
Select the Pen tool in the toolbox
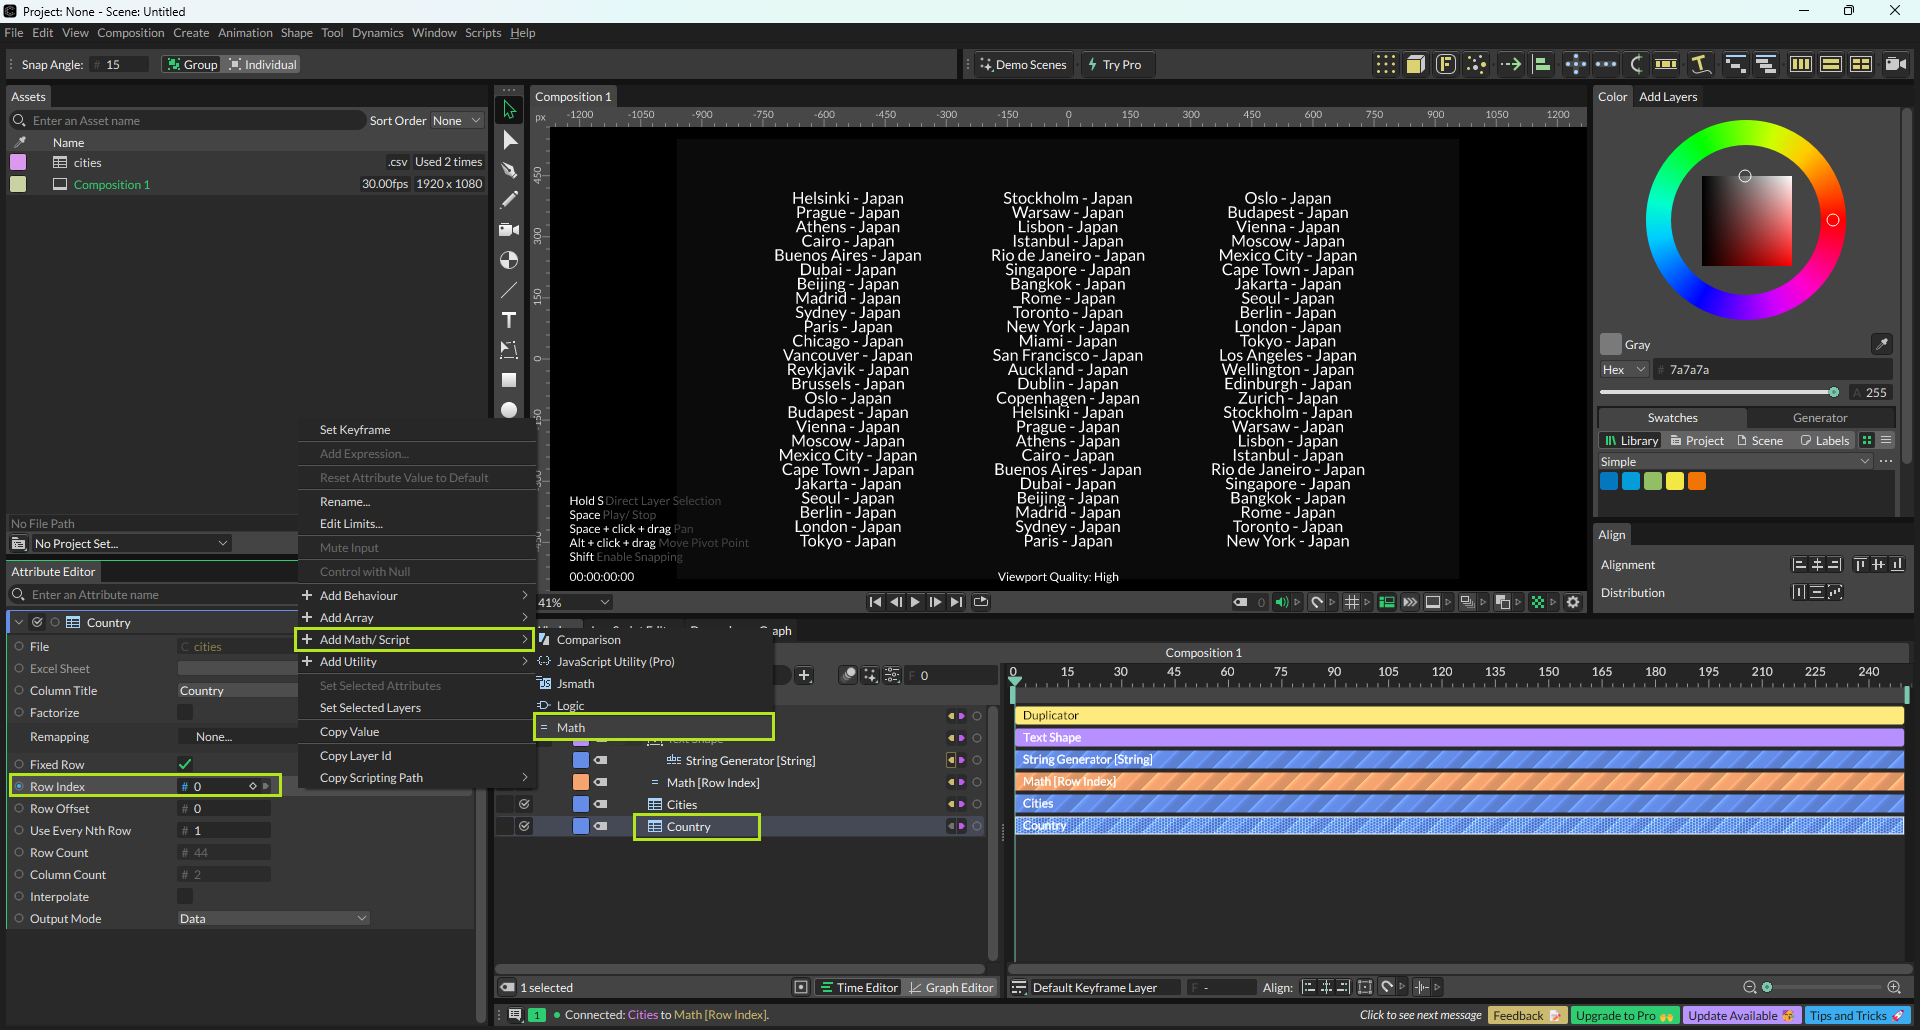[x=509, y=170]
